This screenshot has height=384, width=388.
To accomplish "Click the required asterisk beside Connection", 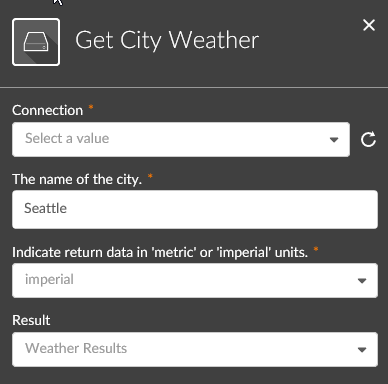I will [x=91, y=107].
